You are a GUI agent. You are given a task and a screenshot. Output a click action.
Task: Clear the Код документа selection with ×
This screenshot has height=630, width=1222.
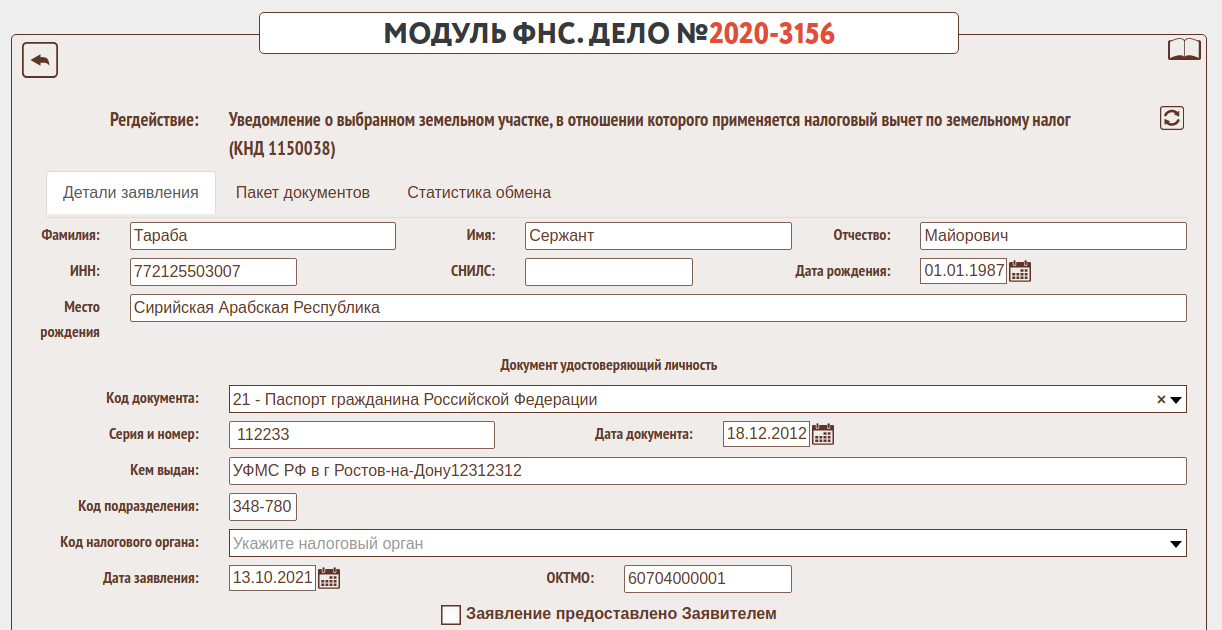1161,399
